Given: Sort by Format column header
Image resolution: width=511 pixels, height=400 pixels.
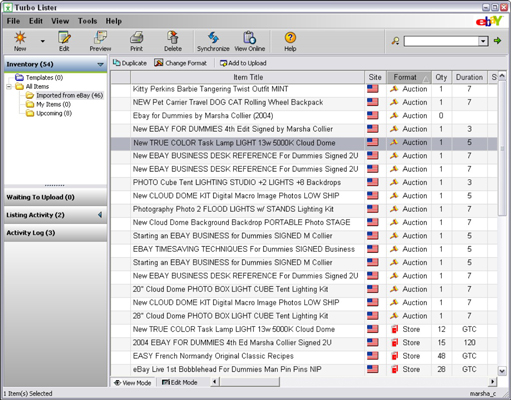Looking at the screenshot, I should (x=409, y=77).
